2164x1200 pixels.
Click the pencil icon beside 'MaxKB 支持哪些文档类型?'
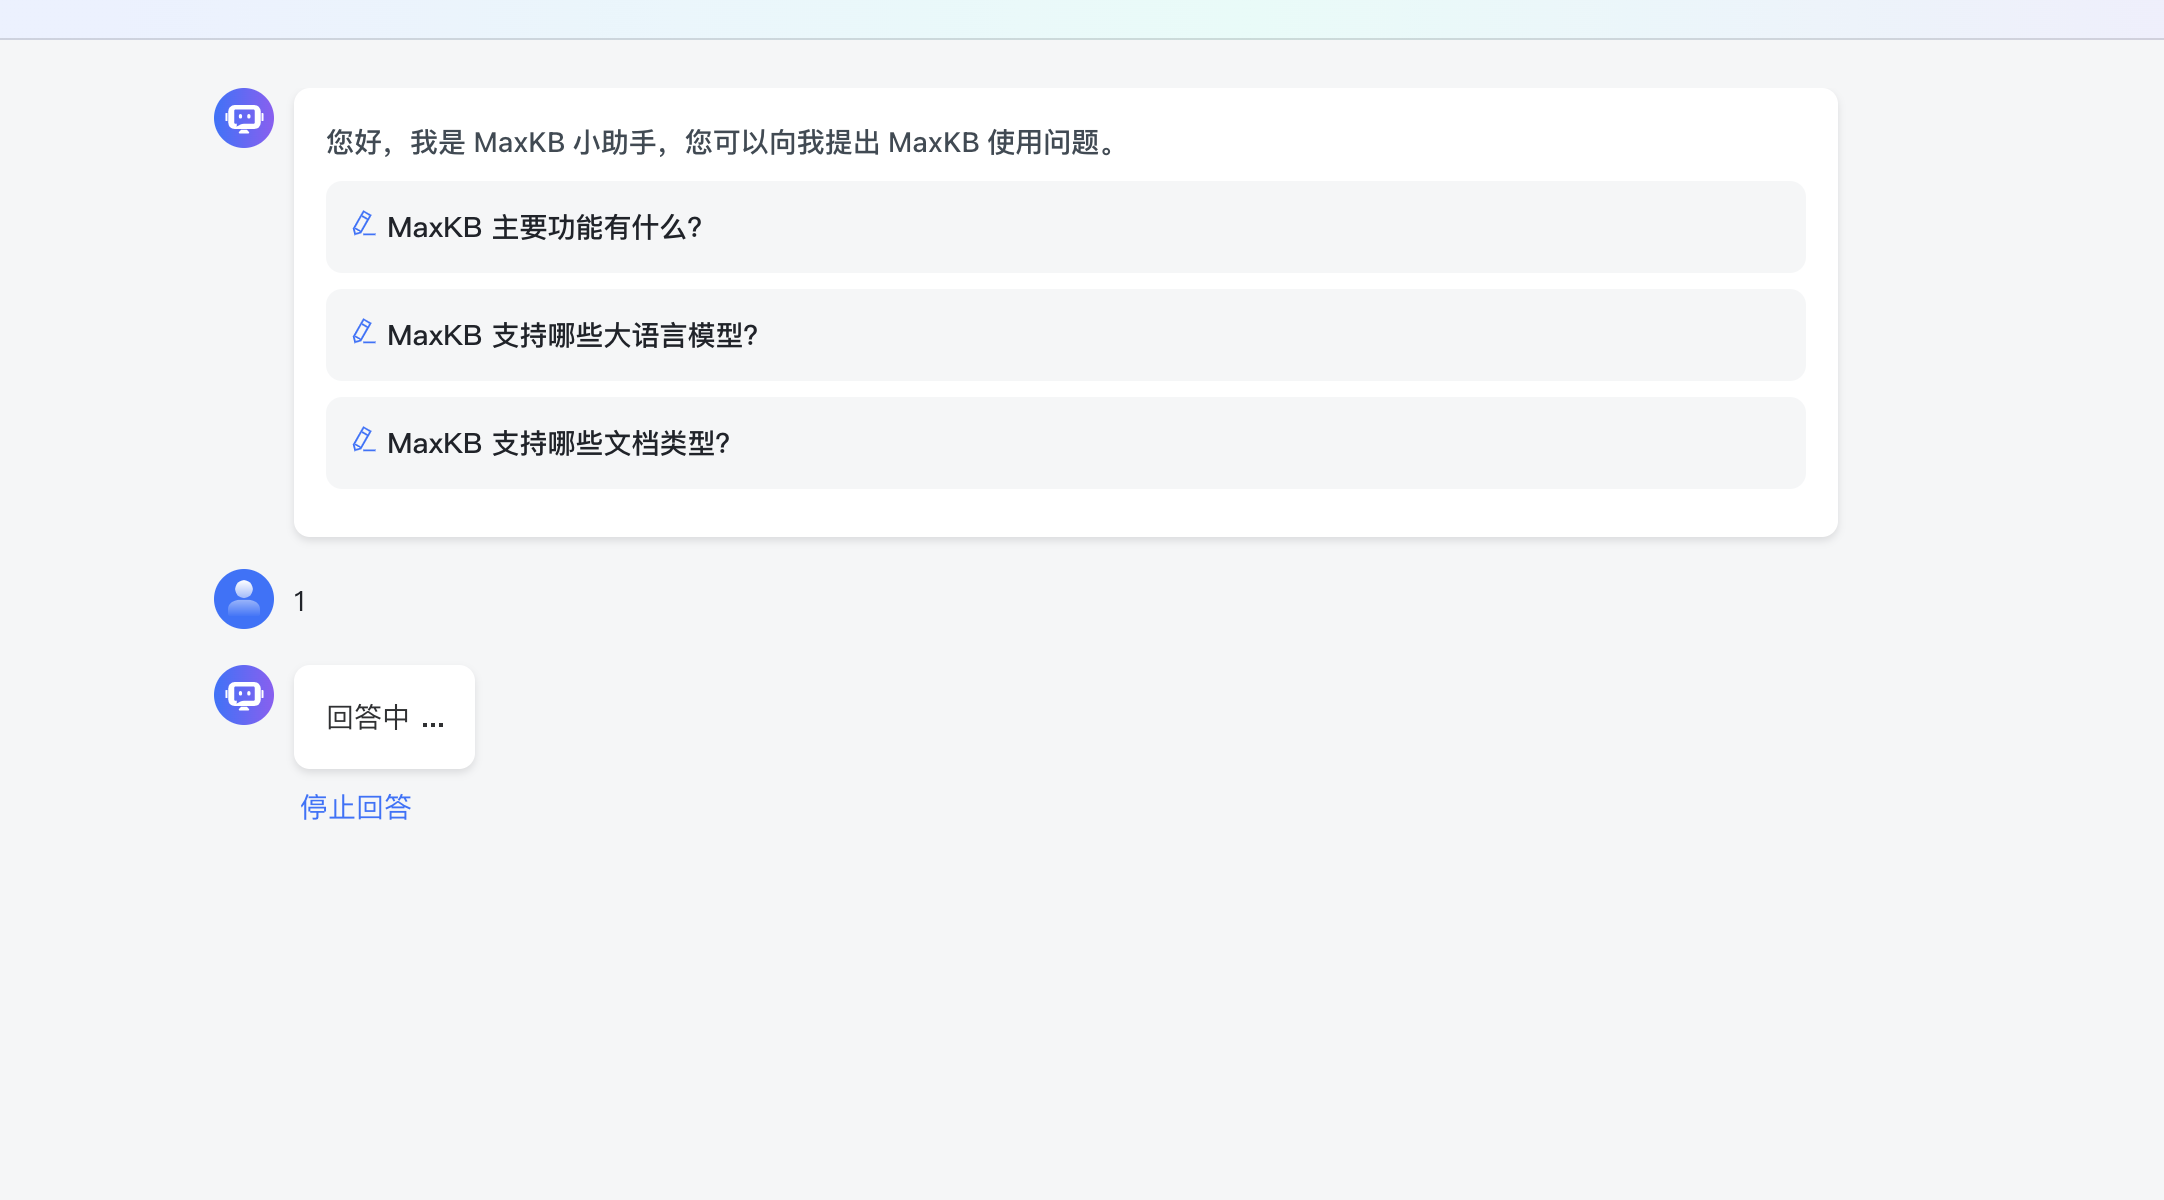364,440
